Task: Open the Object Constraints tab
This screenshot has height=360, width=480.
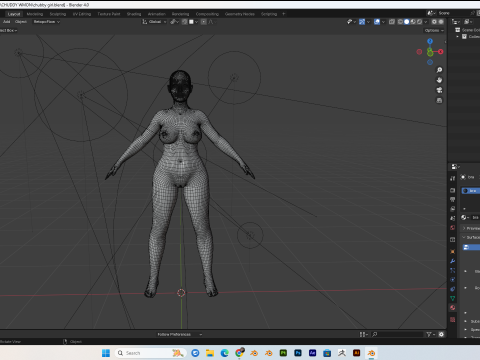Action: [x=452, y=289]
